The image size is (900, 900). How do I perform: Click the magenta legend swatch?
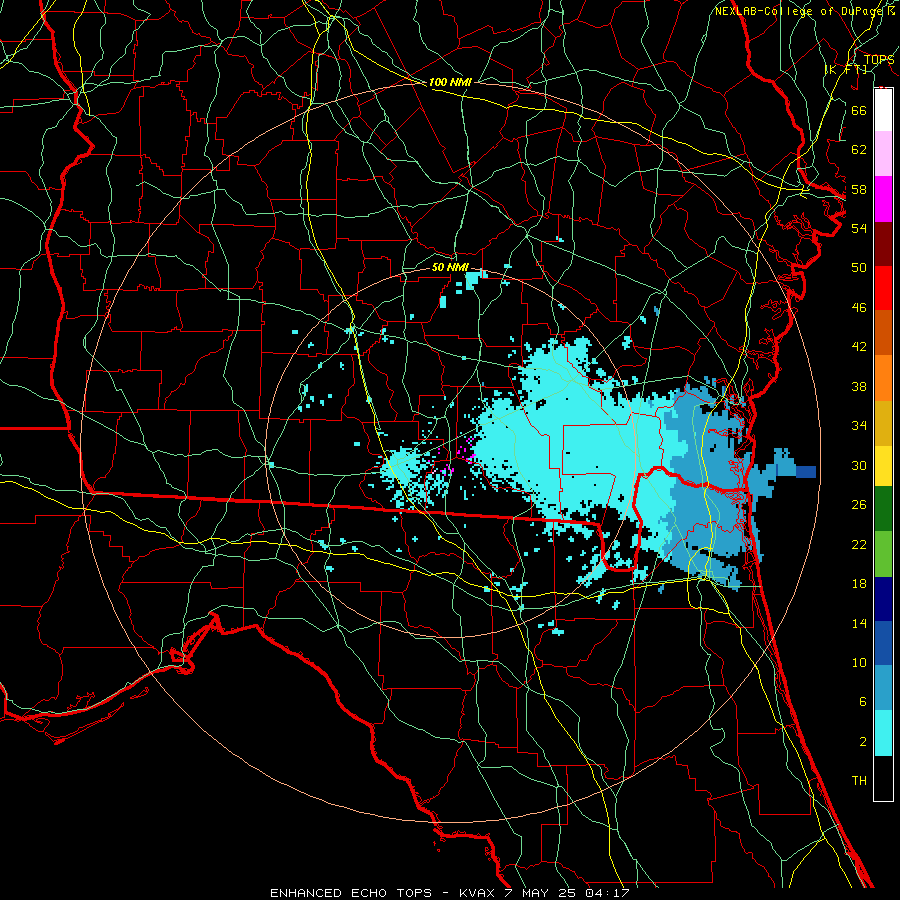883,199
